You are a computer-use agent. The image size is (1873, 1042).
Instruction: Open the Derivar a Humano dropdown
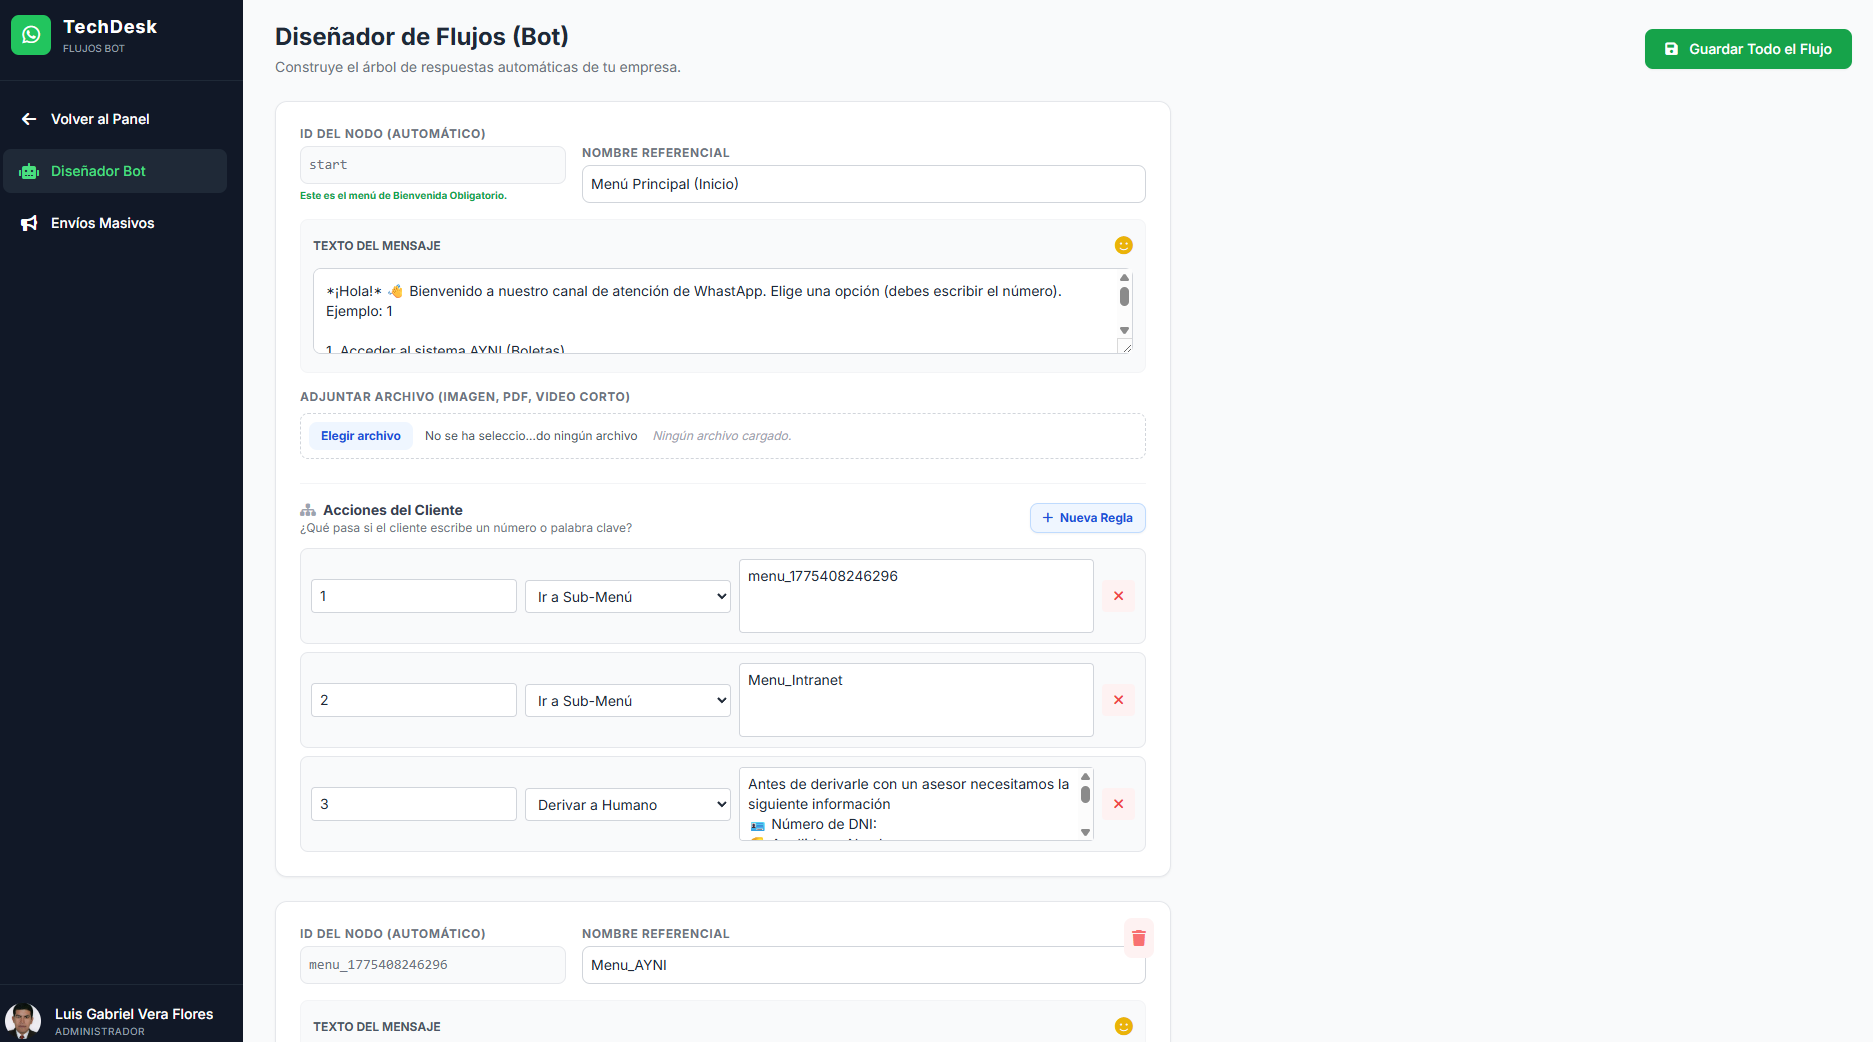point(627,805)
